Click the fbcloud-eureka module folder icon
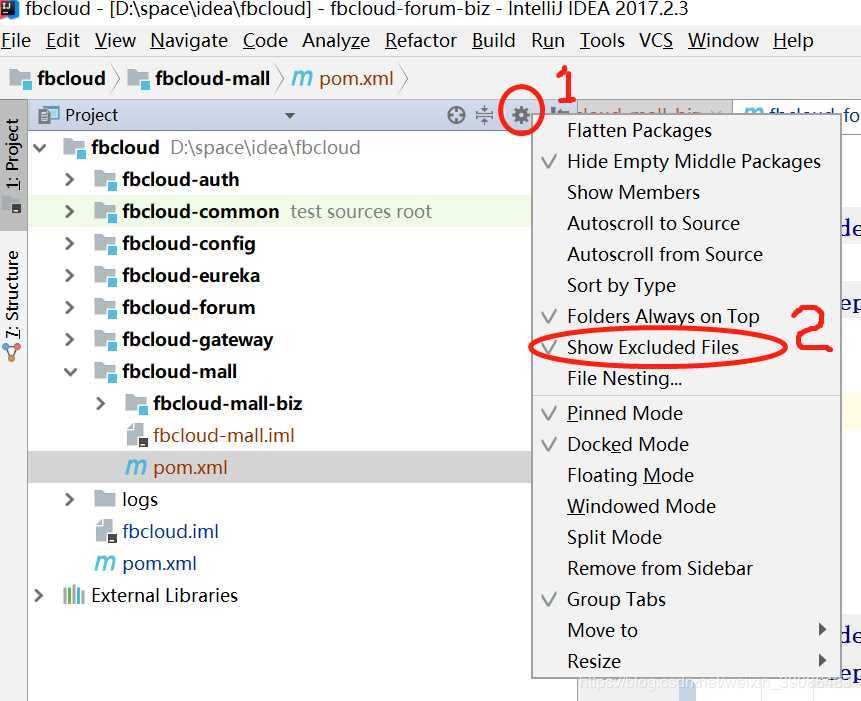Image resolution: width=861 pixels, height=701 pixels. (105, 276)
